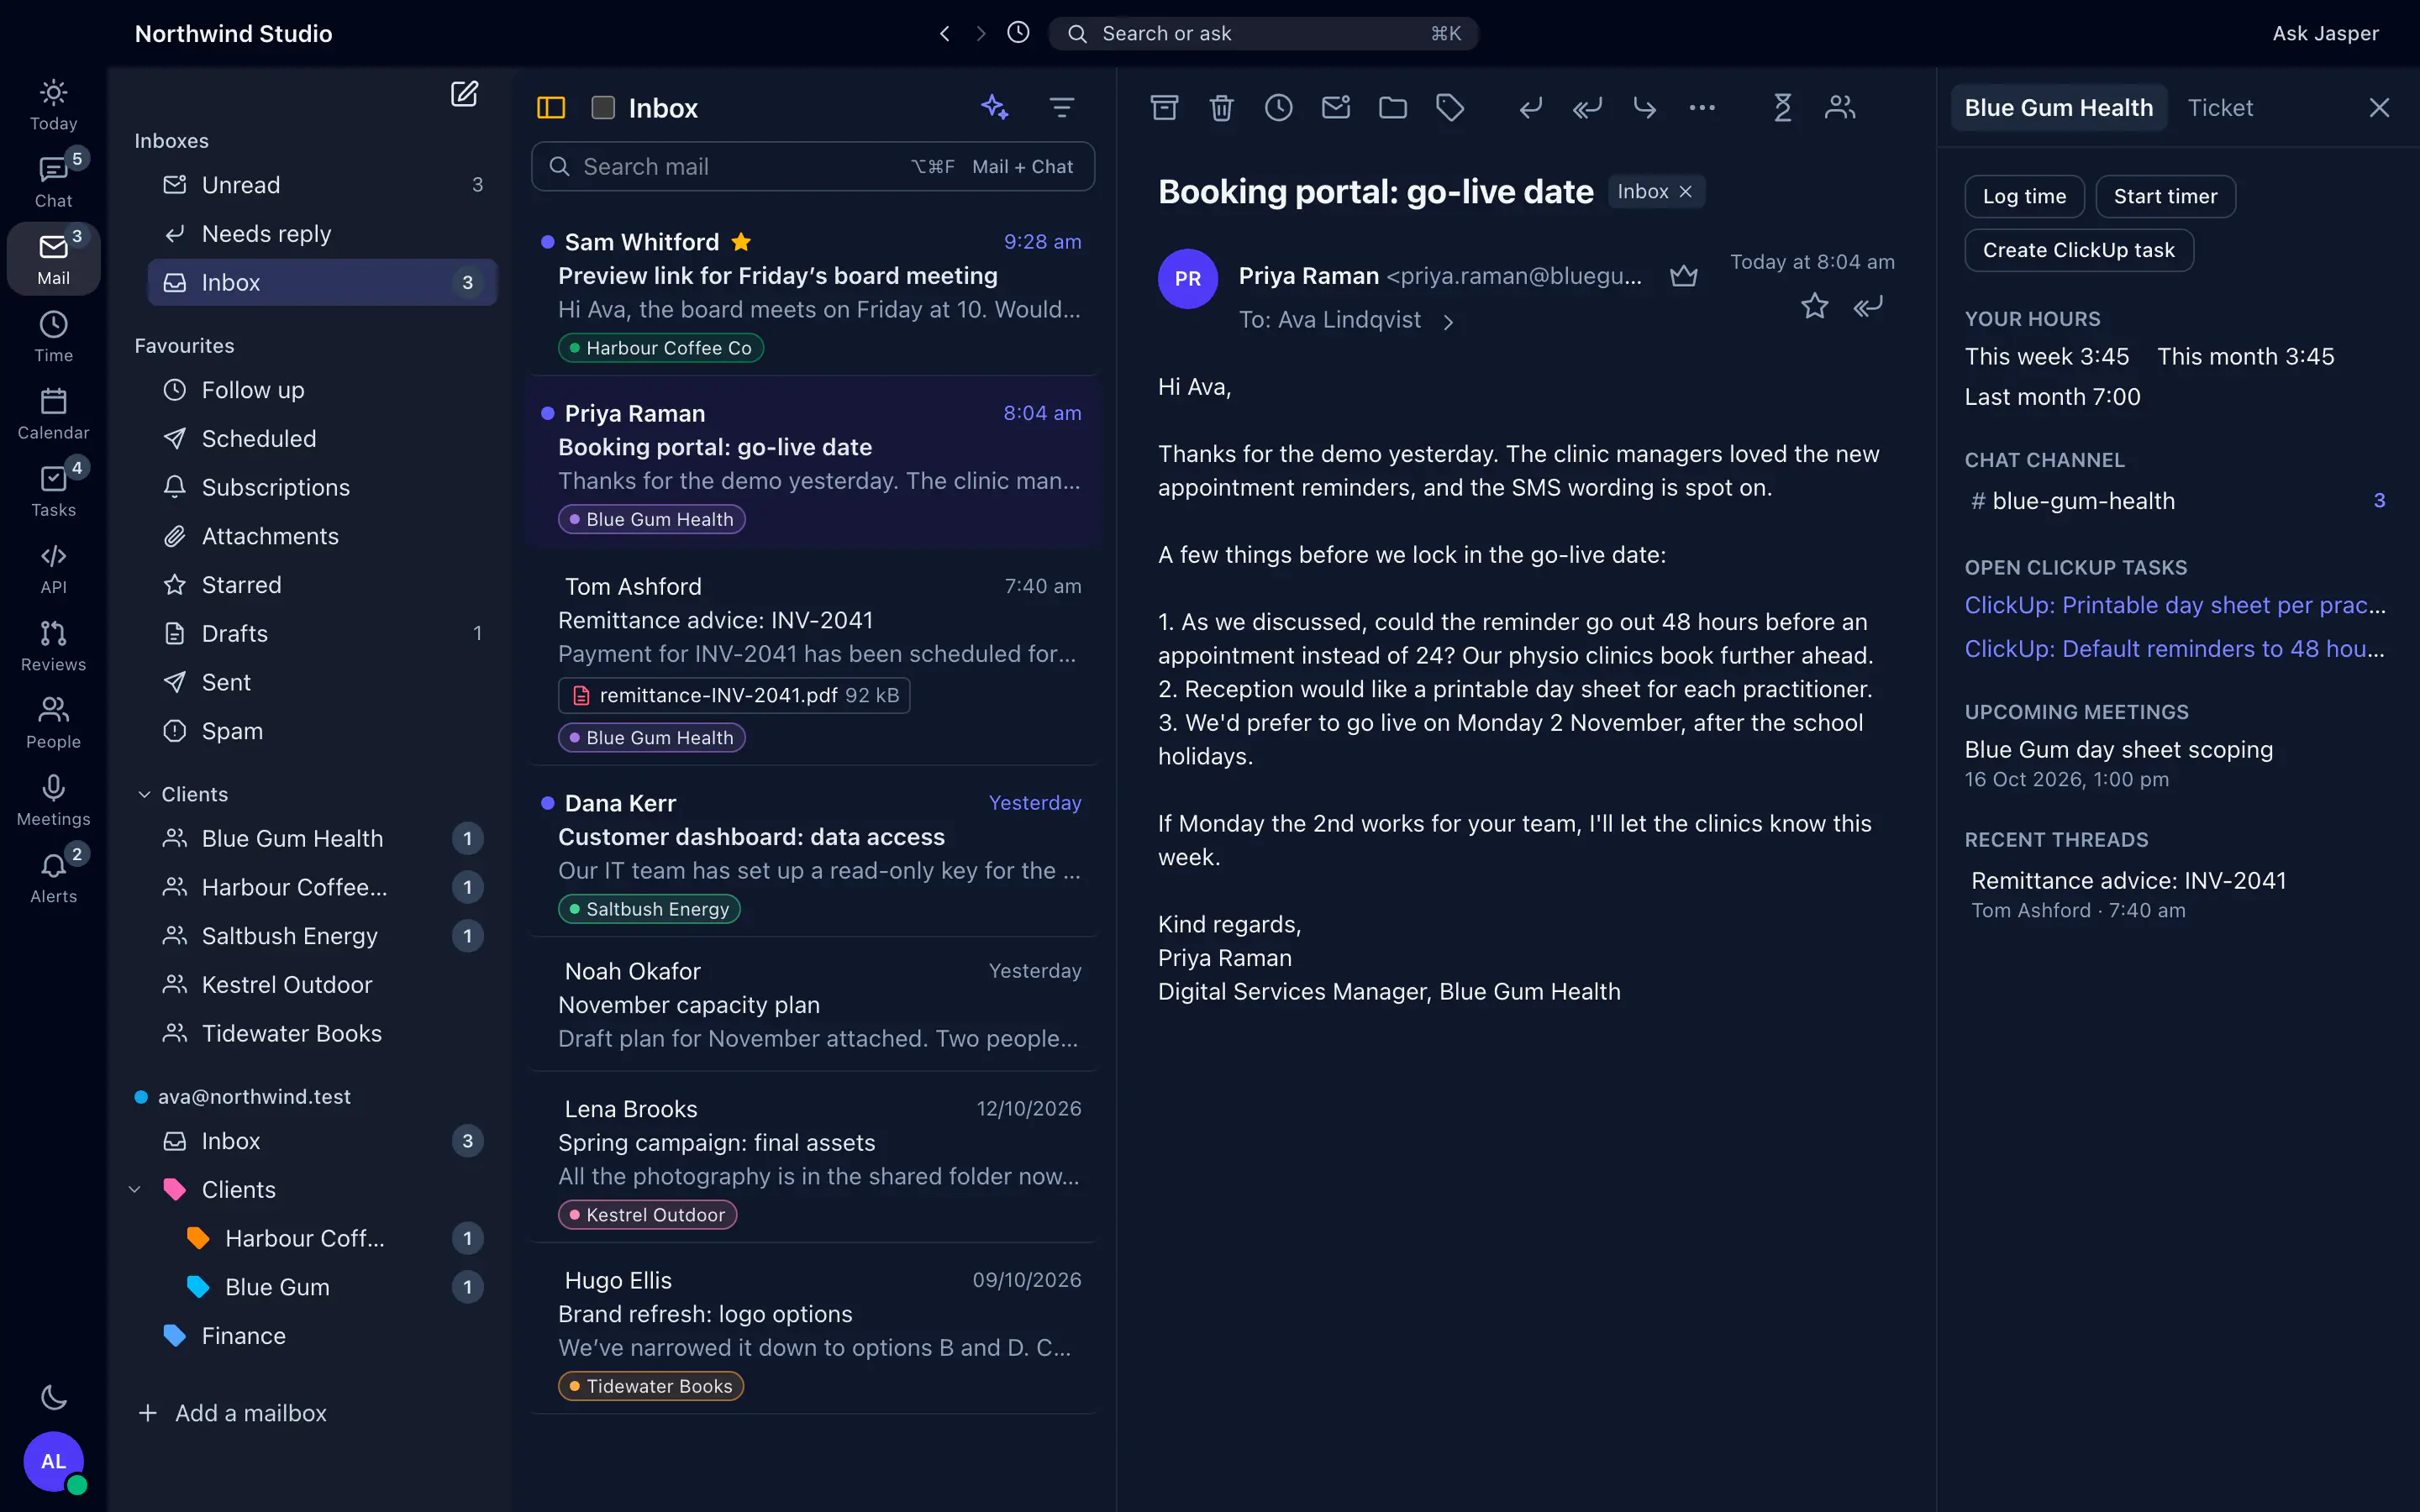Open ClickUp Printable day sheet link

coord(2174,605)
